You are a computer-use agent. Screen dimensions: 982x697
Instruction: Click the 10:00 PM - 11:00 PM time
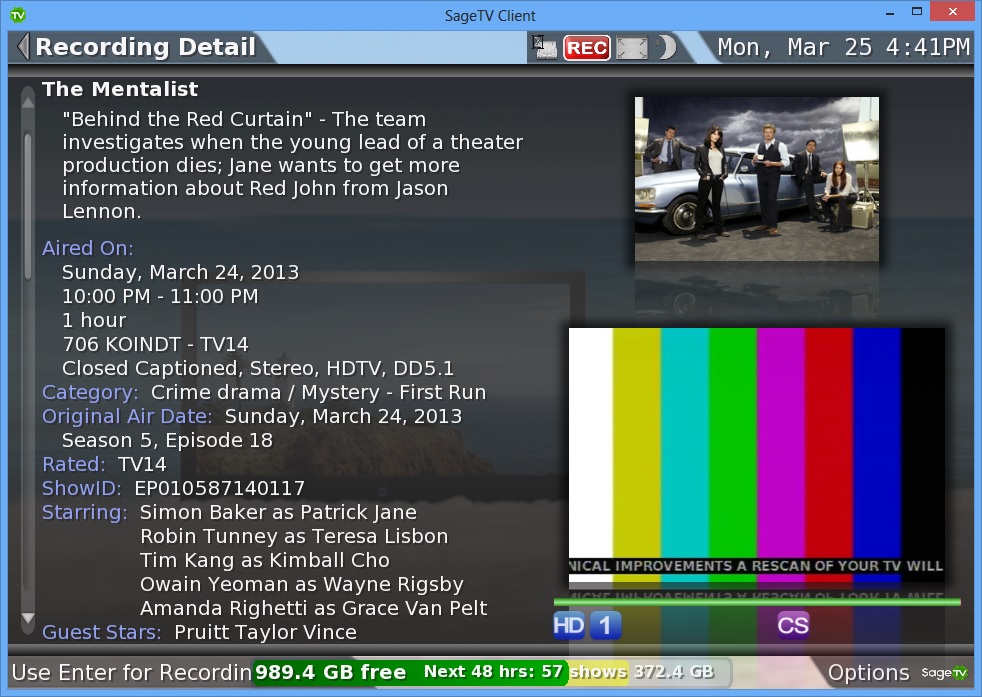tap(160, 296)
